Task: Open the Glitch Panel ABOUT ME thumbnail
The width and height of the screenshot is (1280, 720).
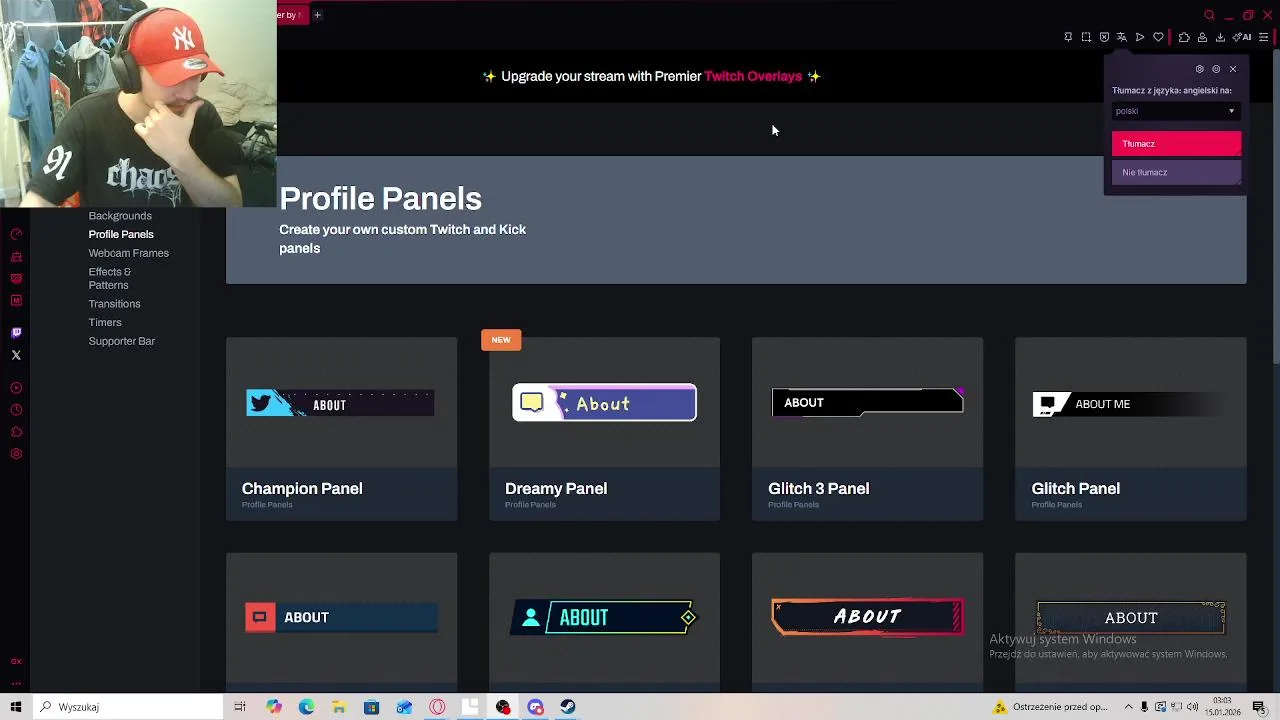Action: pos(1130,404)
